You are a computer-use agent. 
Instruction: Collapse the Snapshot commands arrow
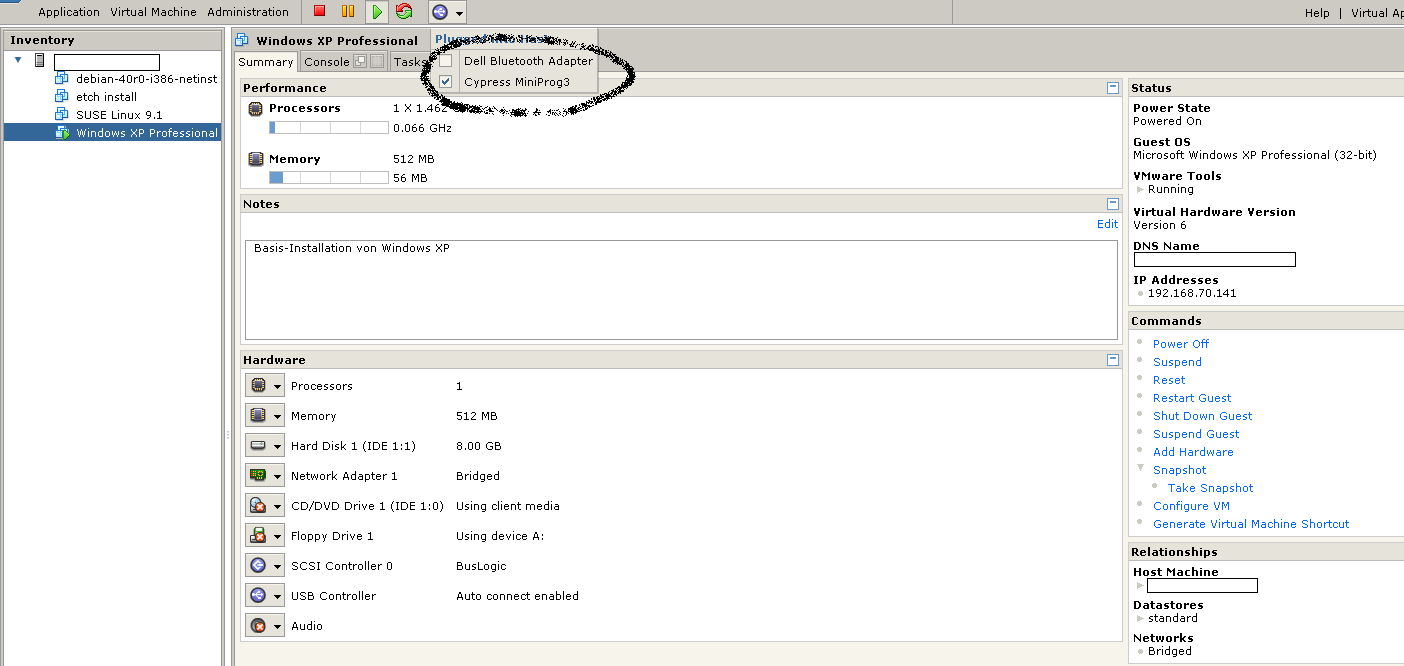tap(1141, 469)
